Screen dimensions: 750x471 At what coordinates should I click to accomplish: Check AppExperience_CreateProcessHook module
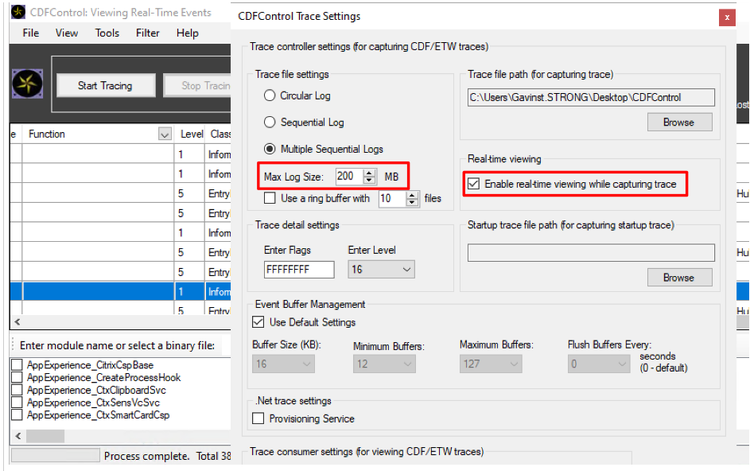[17, 377]
